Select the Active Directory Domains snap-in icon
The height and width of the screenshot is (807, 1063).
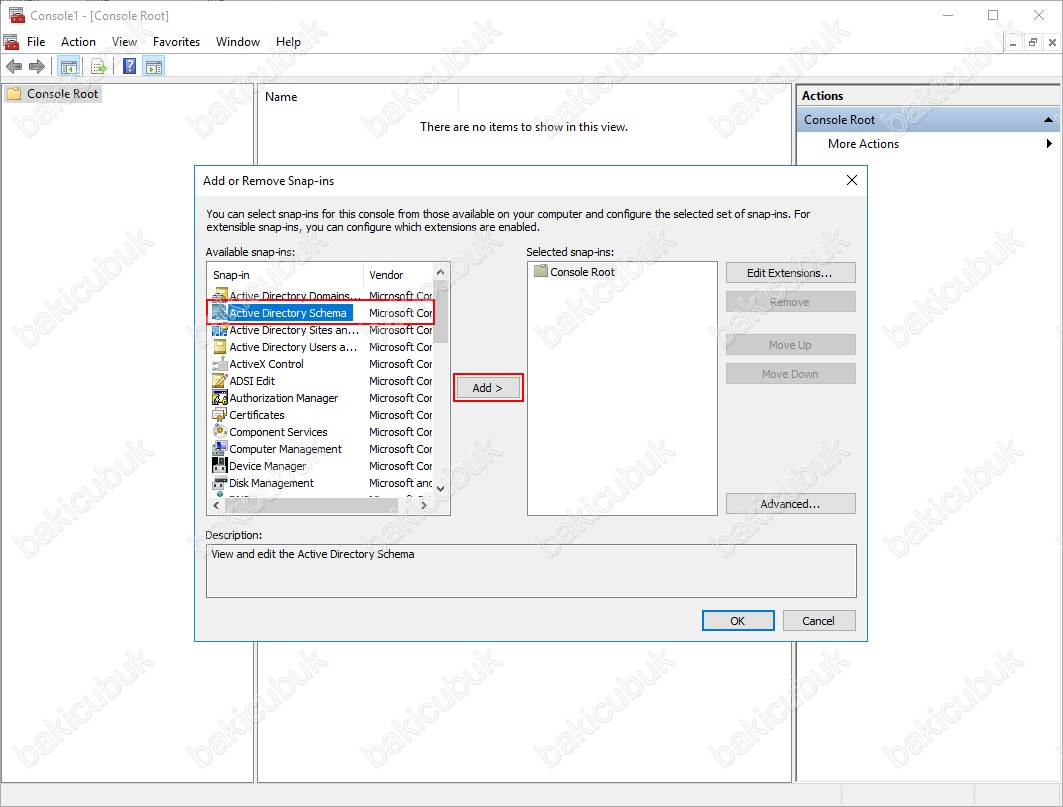click(x=220, y=295)
